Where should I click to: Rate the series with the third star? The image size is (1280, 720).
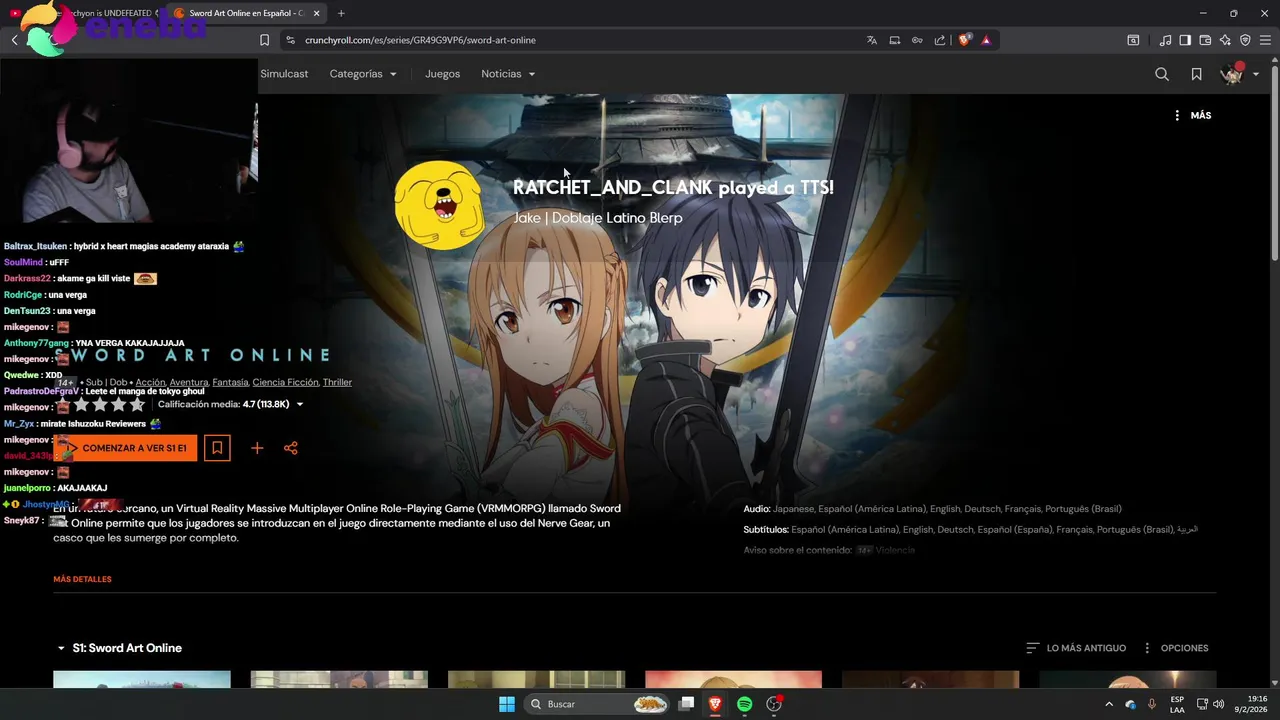[x=100, y=404]
